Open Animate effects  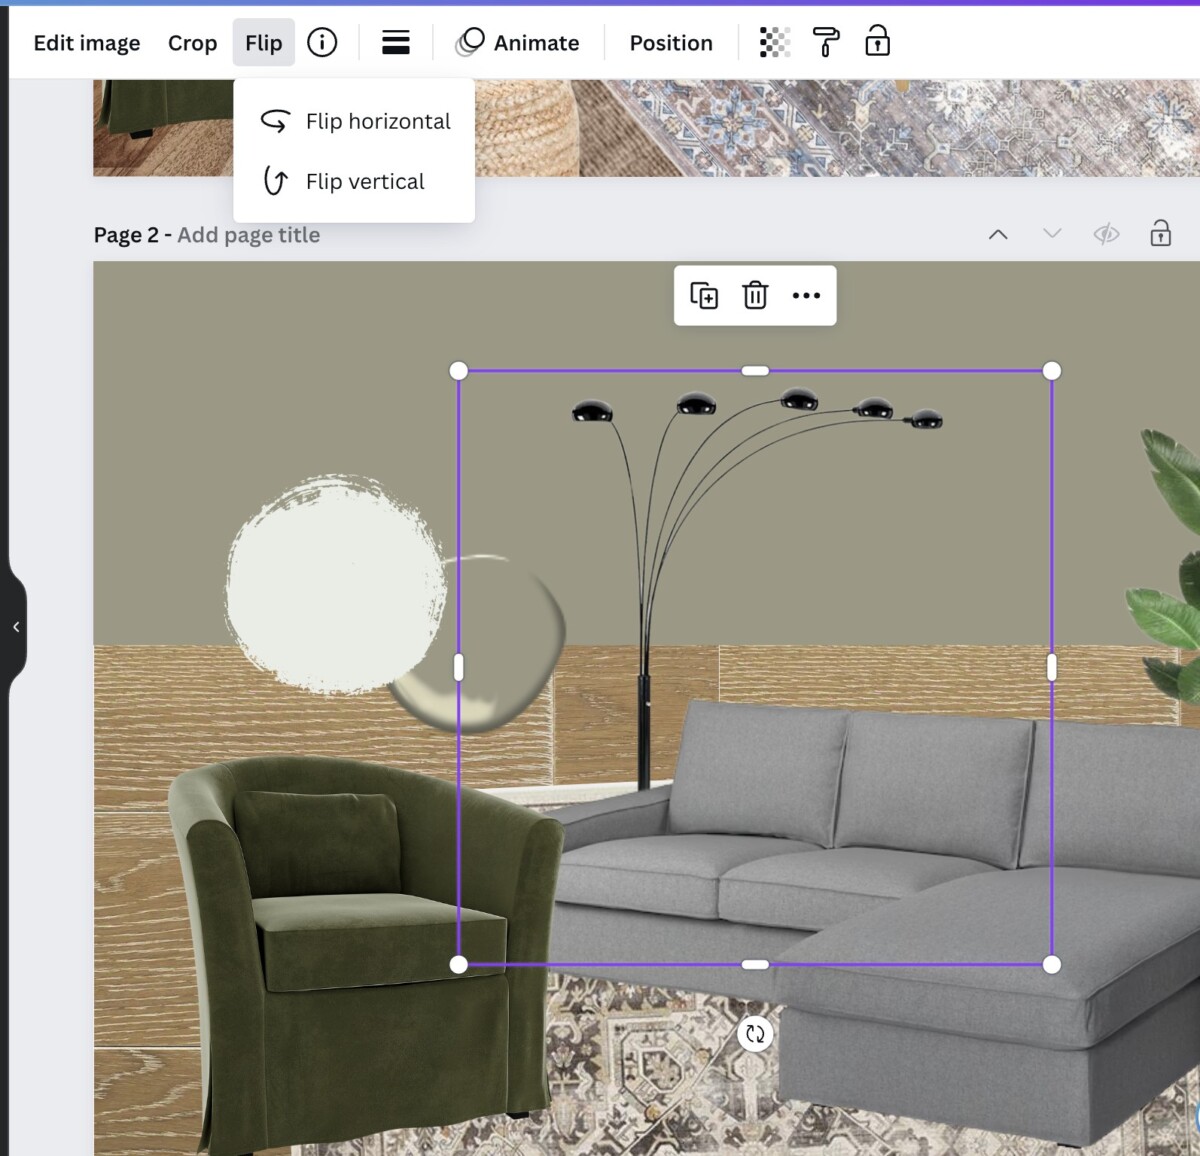tap(519, 42)
